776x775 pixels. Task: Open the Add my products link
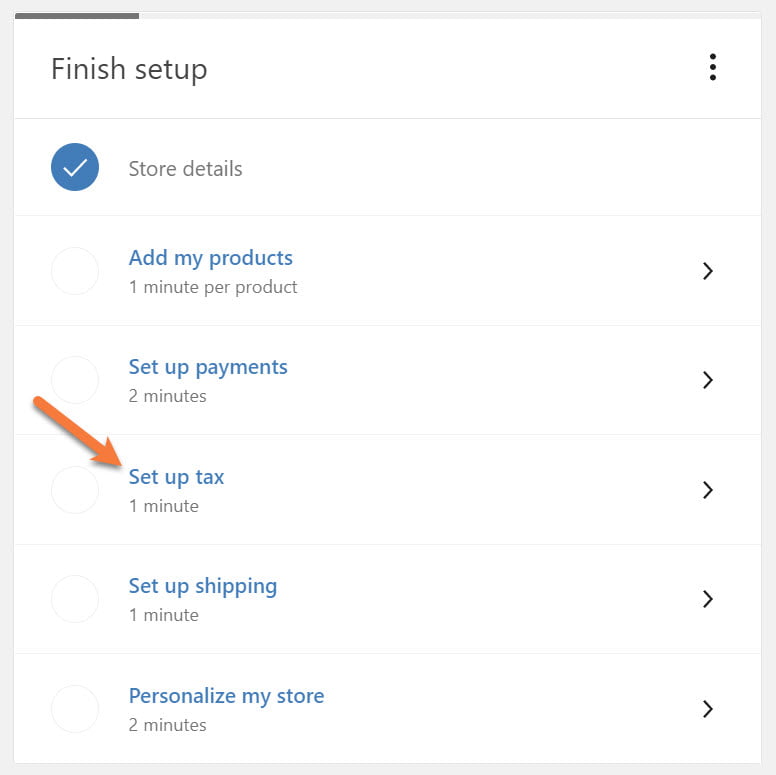210,258
